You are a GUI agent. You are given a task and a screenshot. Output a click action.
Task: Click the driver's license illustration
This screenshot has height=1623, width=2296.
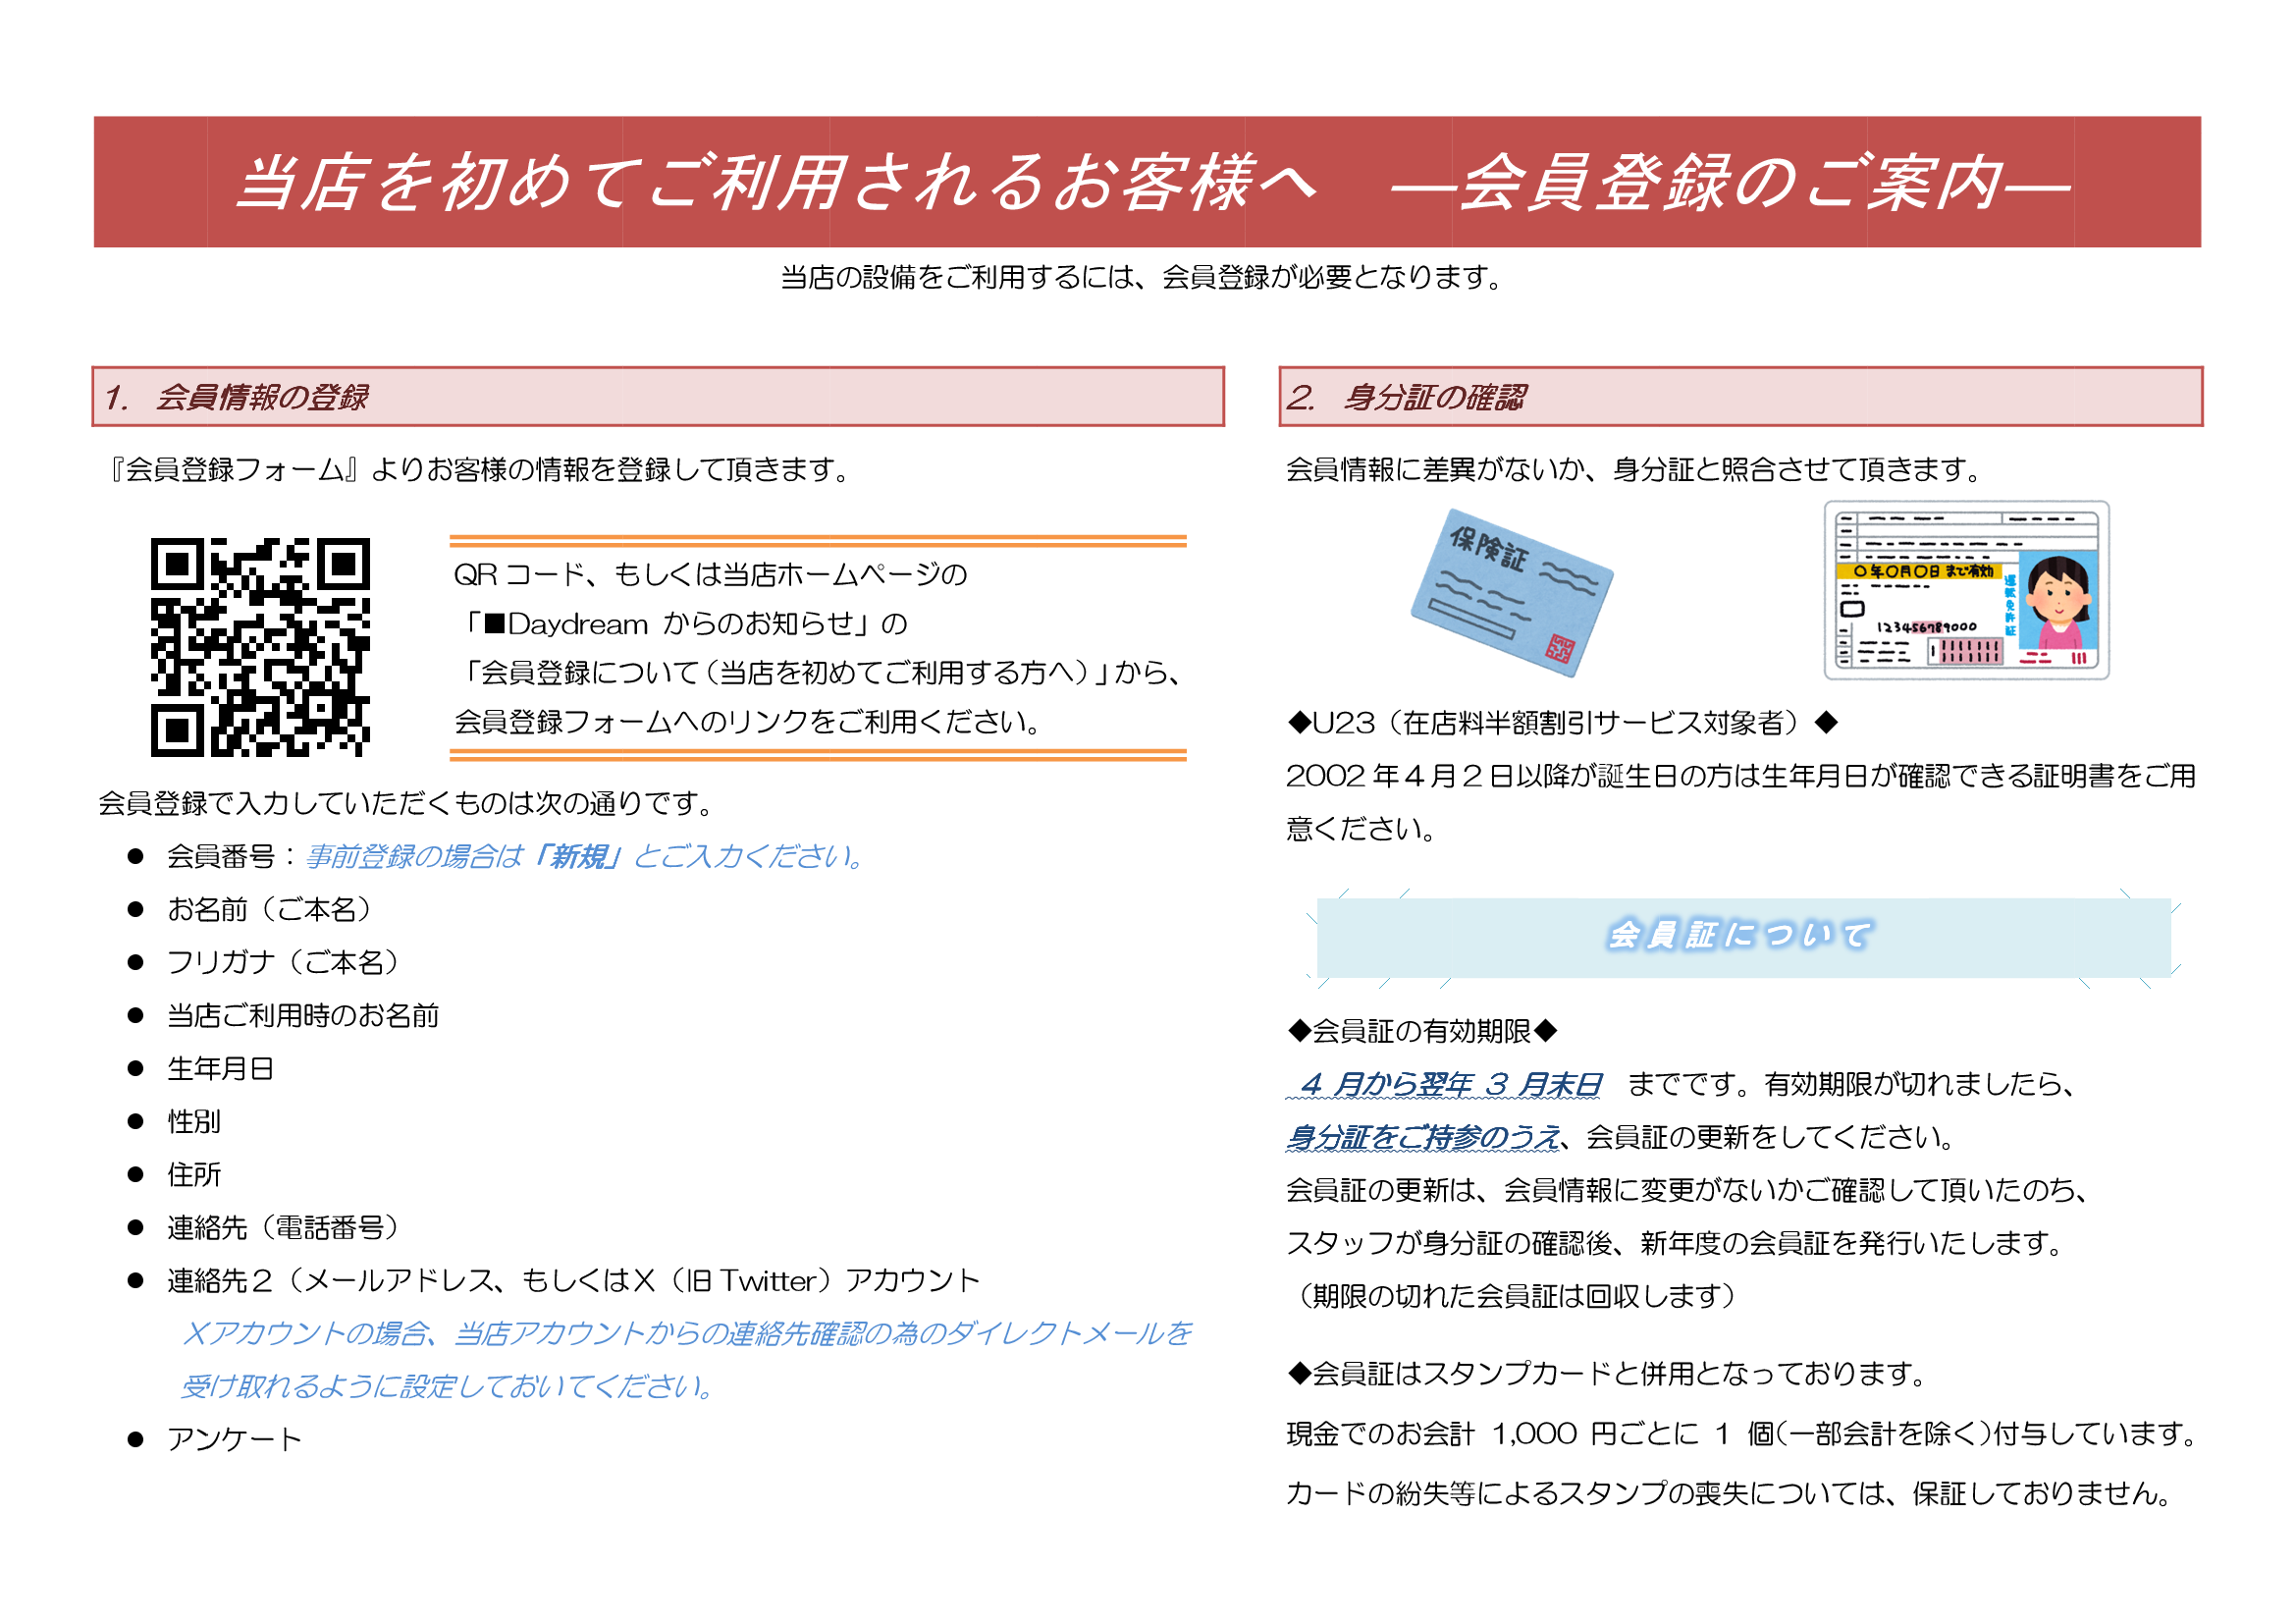tap(1965, 591)
